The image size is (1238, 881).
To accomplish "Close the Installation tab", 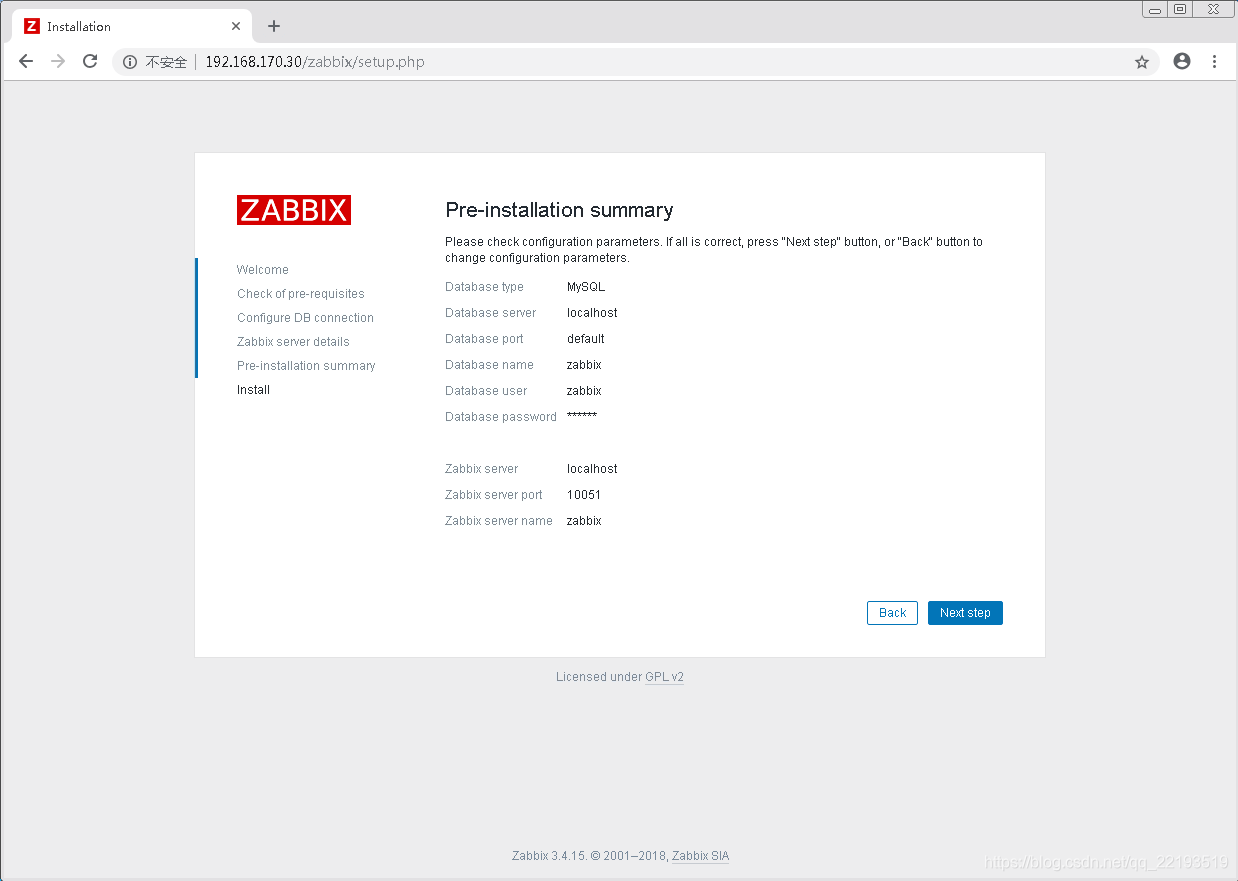I will point(236,26).
